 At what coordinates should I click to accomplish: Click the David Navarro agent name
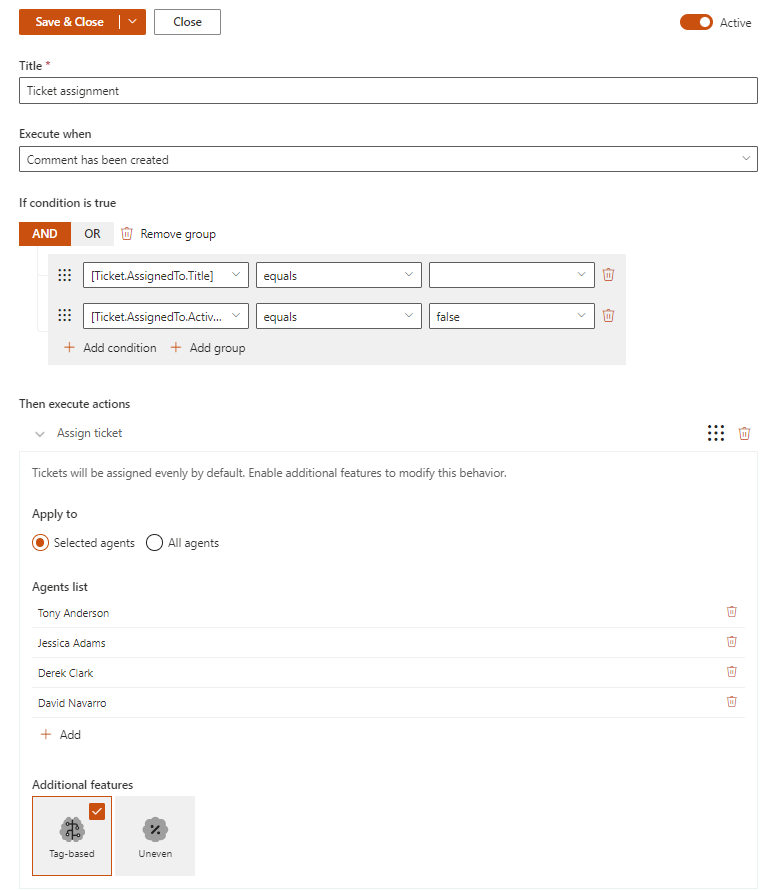[72, 703]
